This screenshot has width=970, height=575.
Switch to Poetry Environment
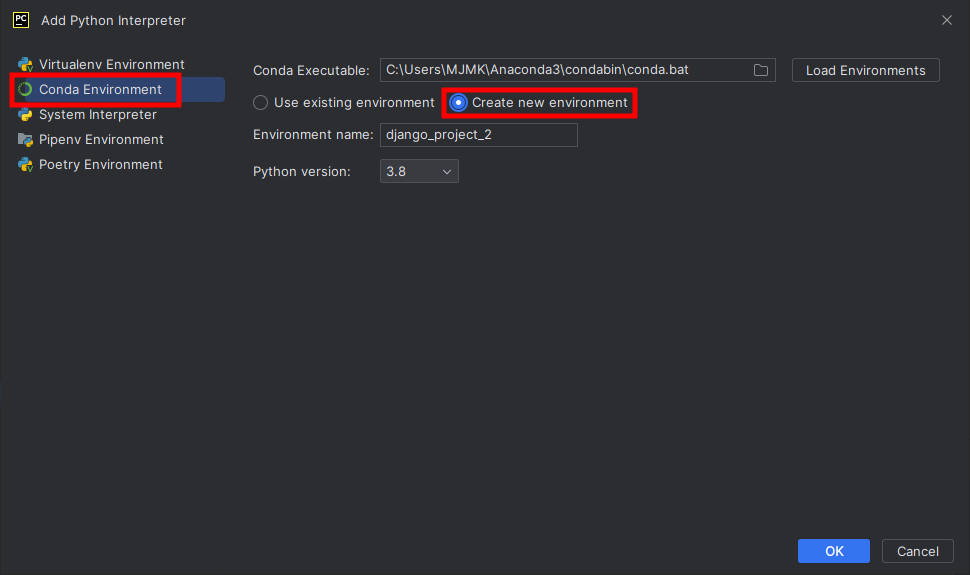pos(101,165)
